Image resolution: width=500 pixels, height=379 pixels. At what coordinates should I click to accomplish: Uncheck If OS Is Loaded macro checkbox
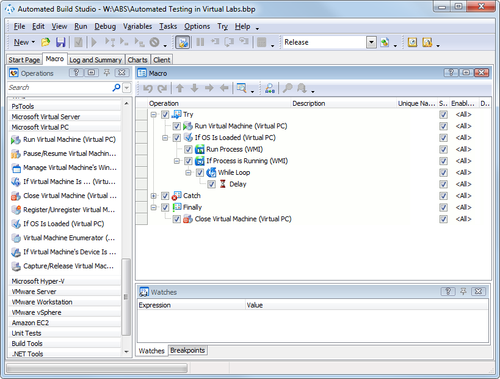coord(177,138)
